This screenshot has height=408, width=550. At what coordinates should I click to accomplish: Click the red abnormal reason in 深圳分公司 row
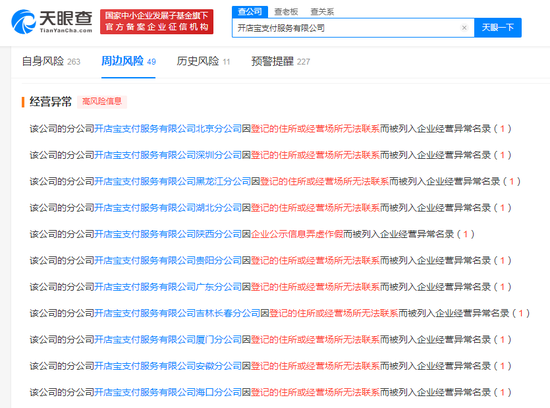coord(315,155)
